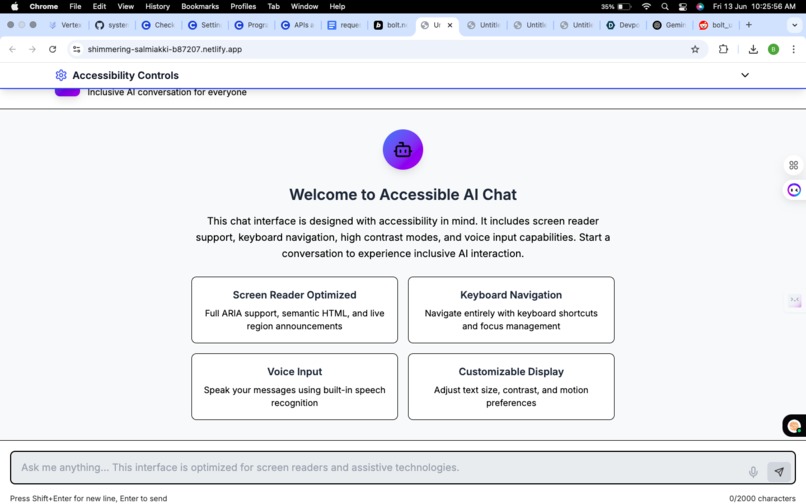The width and height of the screenshot is (806, 504).
Task: Click the 'Customizable Display' card
Action: pyautogui.click(x=511, y=387)
